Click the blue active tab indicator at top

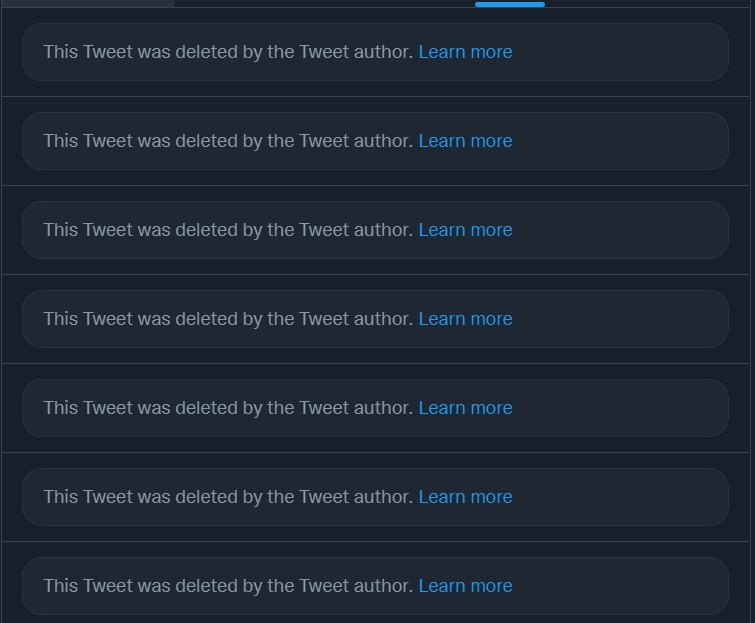tap(510, 4)
